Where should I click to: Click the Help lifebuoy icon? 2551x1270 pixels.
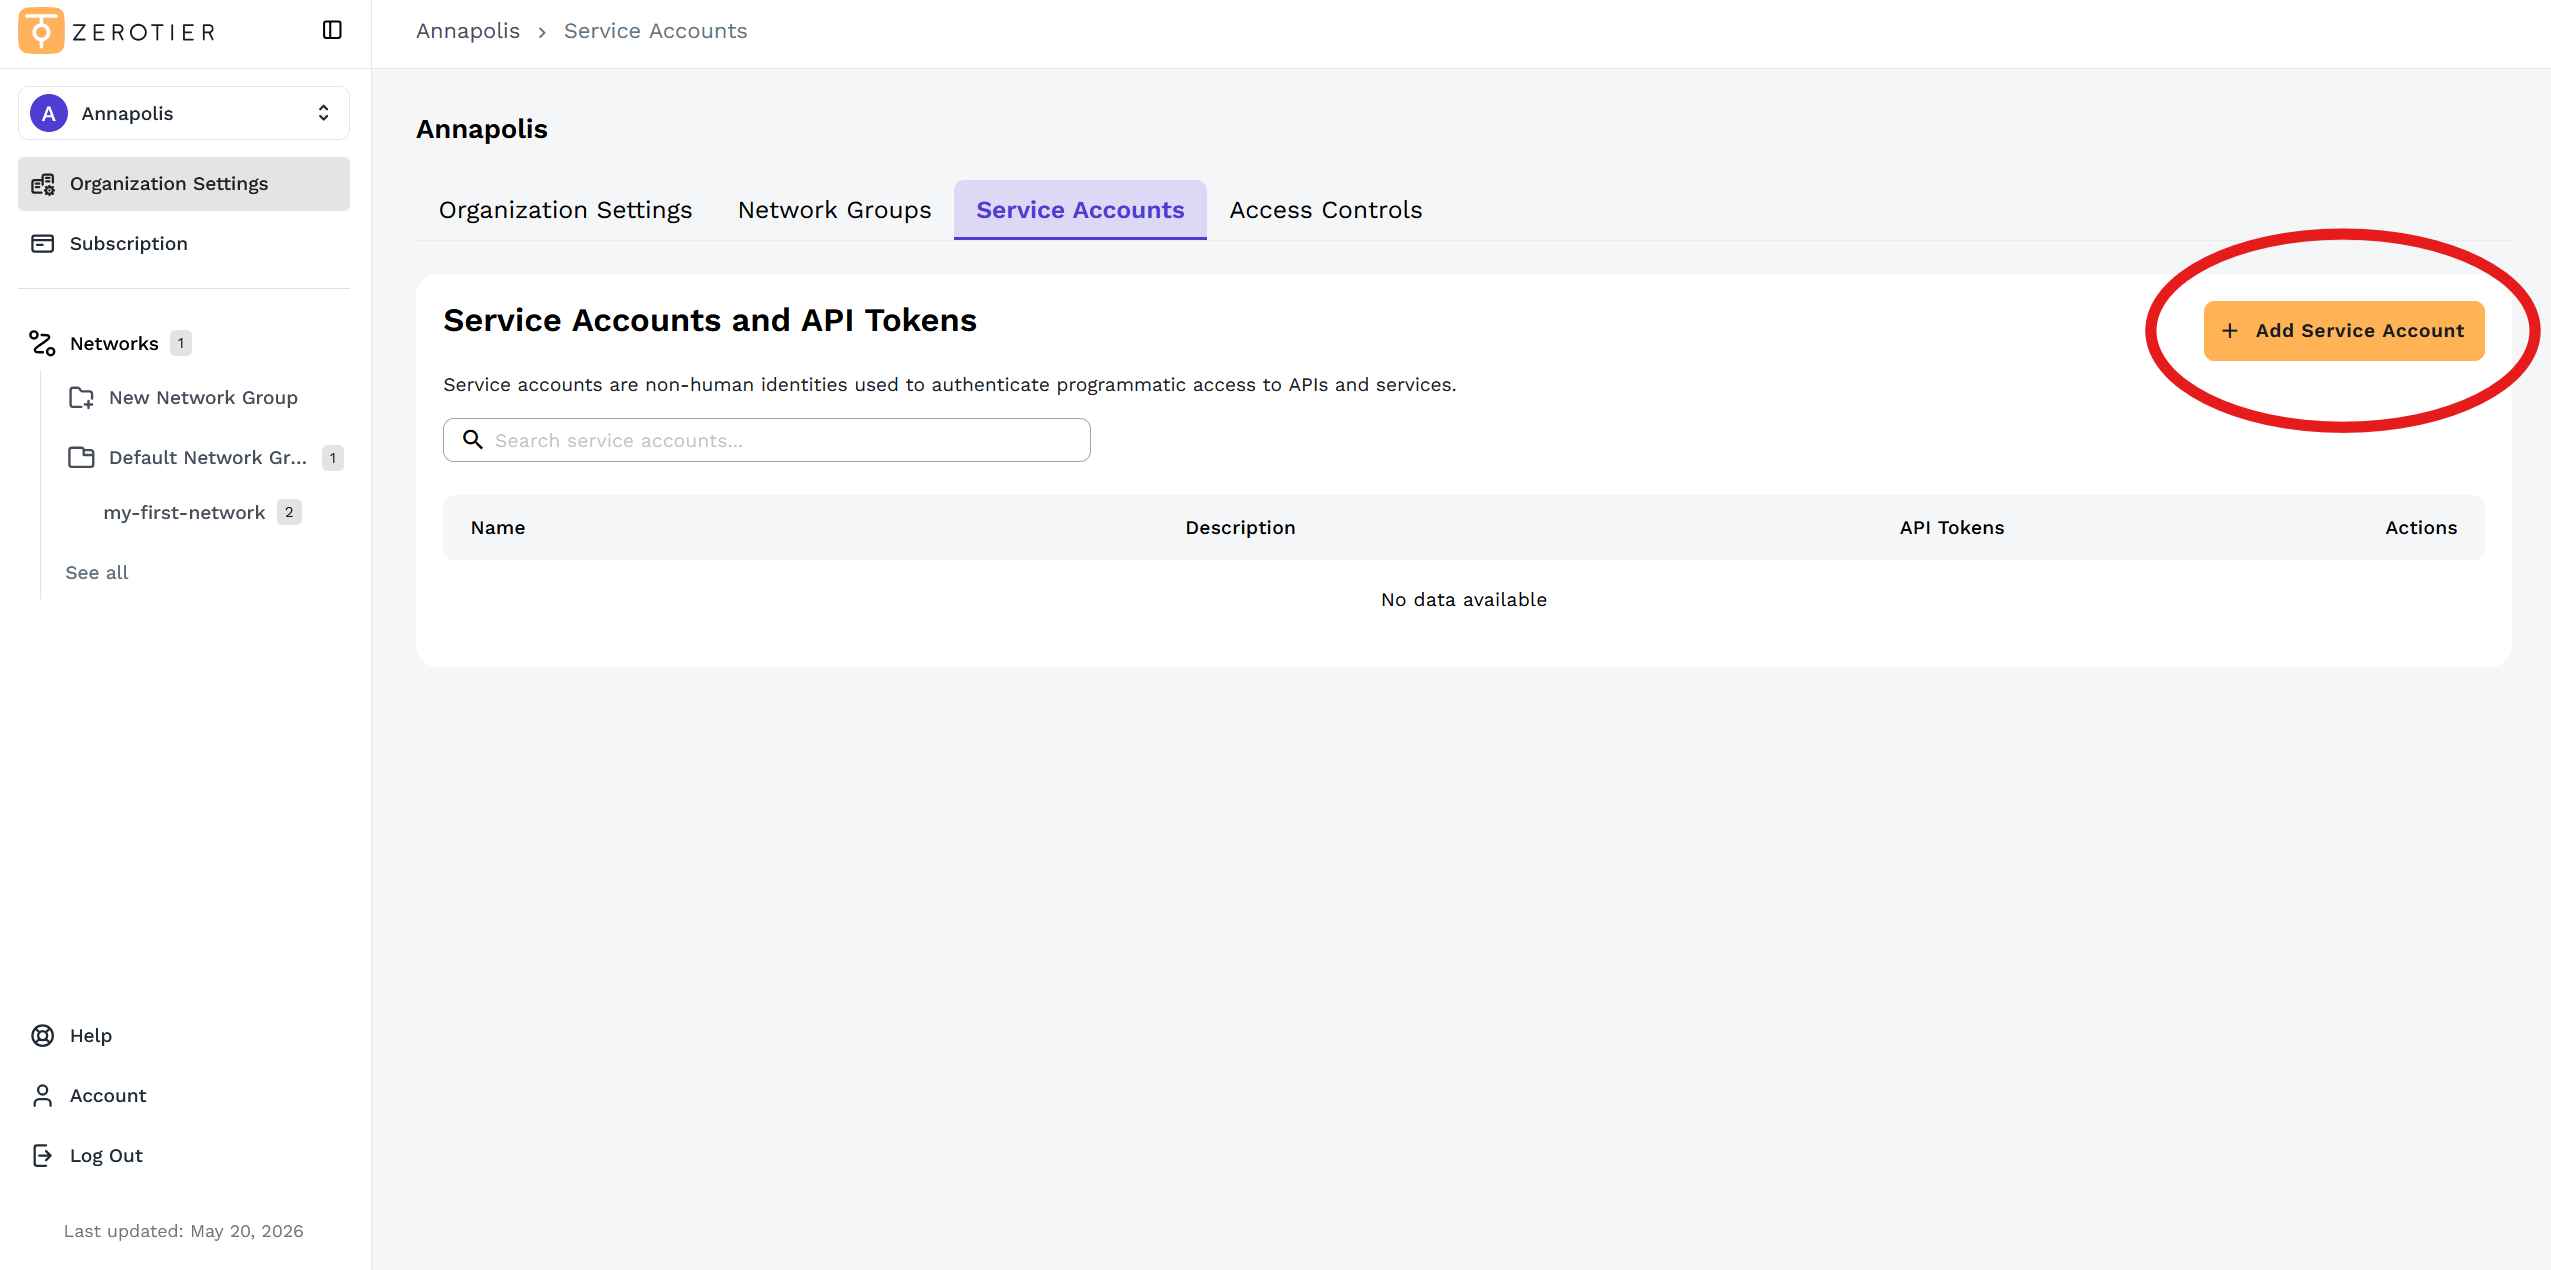[42, 1036]
